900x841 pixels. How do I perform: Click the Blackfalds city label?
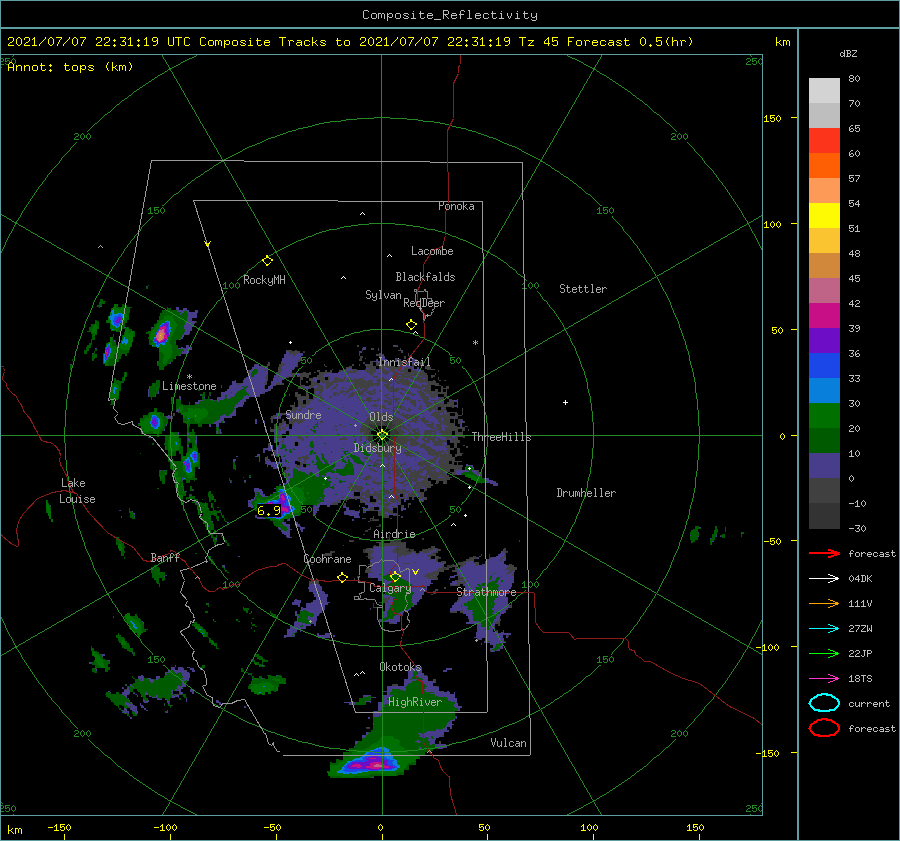[x=425, y=277]
